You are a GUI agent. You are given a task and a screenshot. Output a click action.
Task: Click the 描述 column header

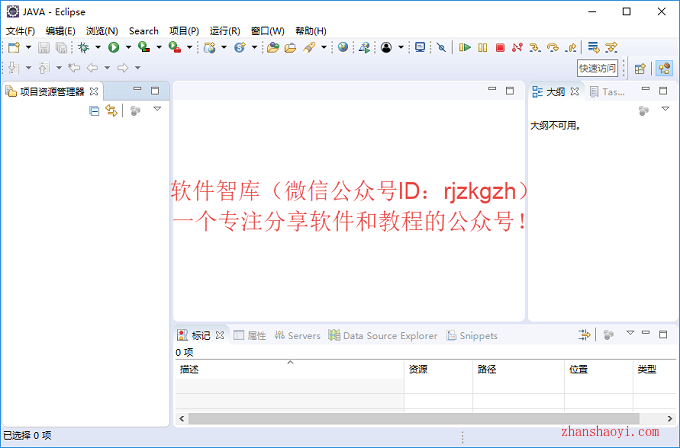pos(290,370)
